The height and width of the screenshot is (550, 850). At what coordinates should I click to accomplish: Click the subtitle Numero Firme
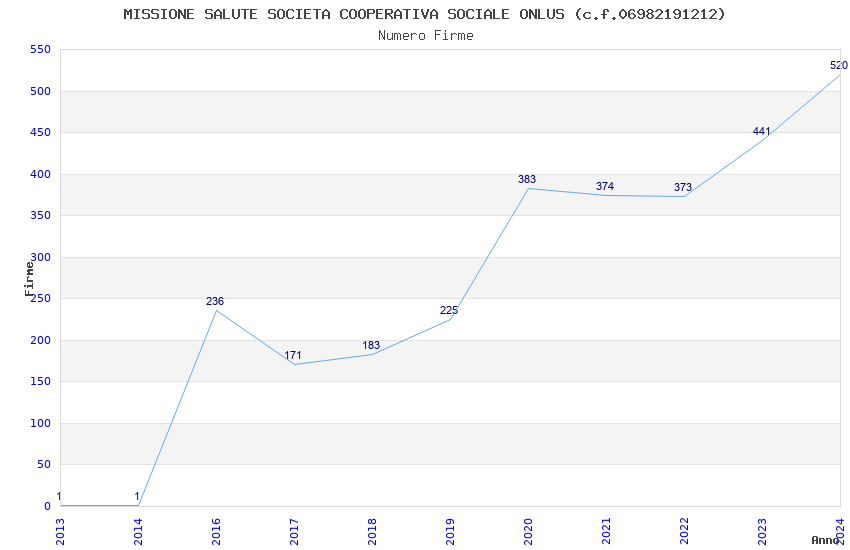click(426, 36)
